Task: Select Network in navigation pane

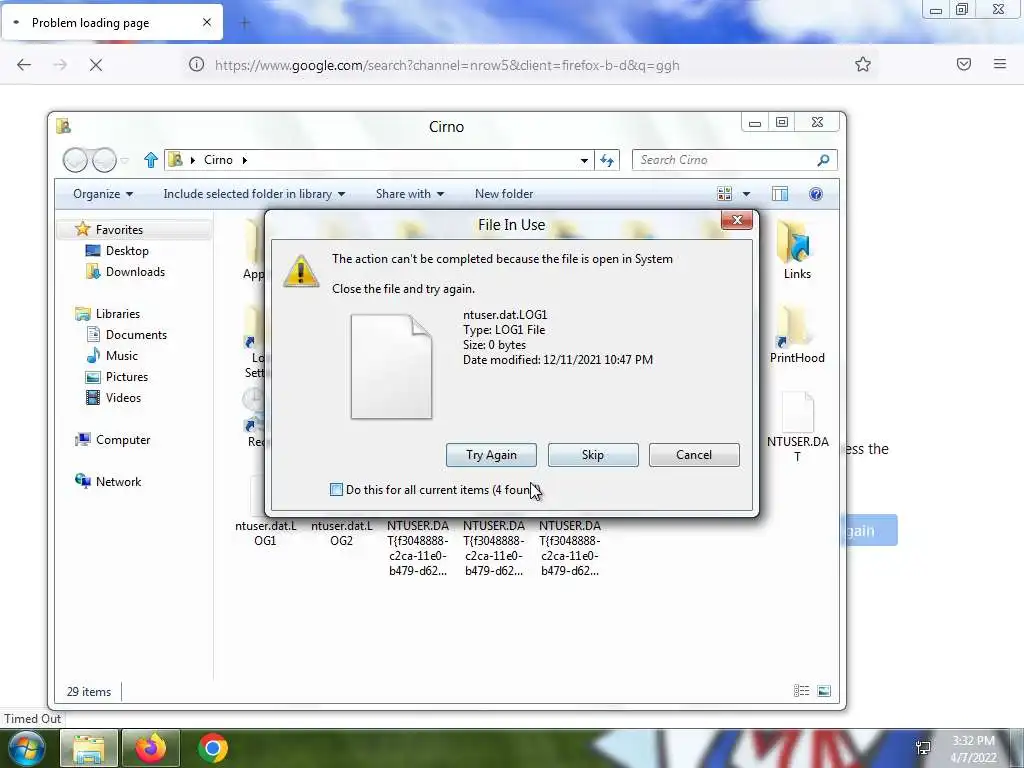Action: point(118,481)
